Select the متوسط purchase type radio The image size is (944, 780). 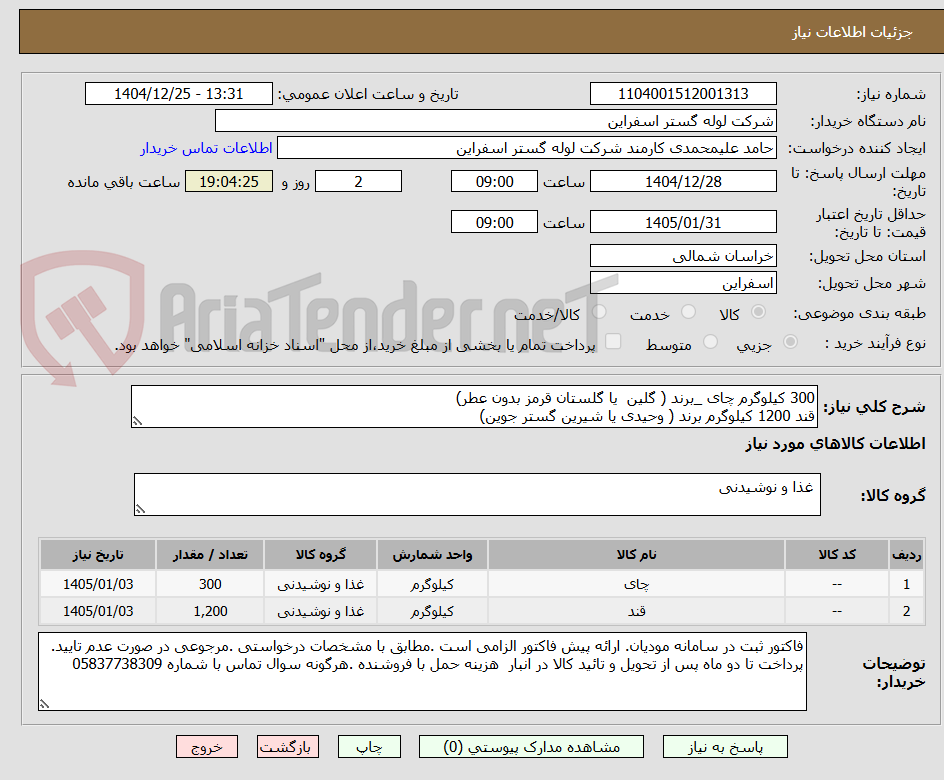pos(710,342)
